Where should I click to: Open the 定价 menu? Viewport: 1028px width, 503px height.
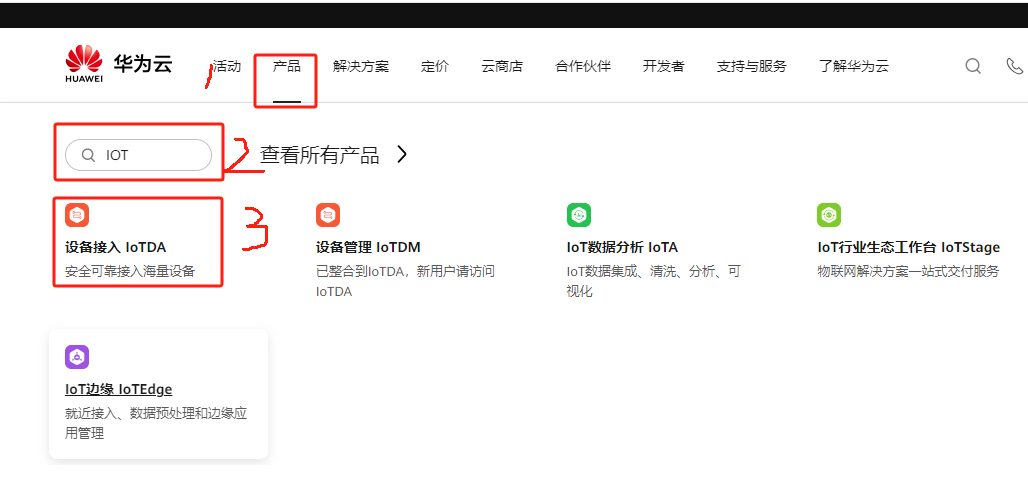pos(435,66)
